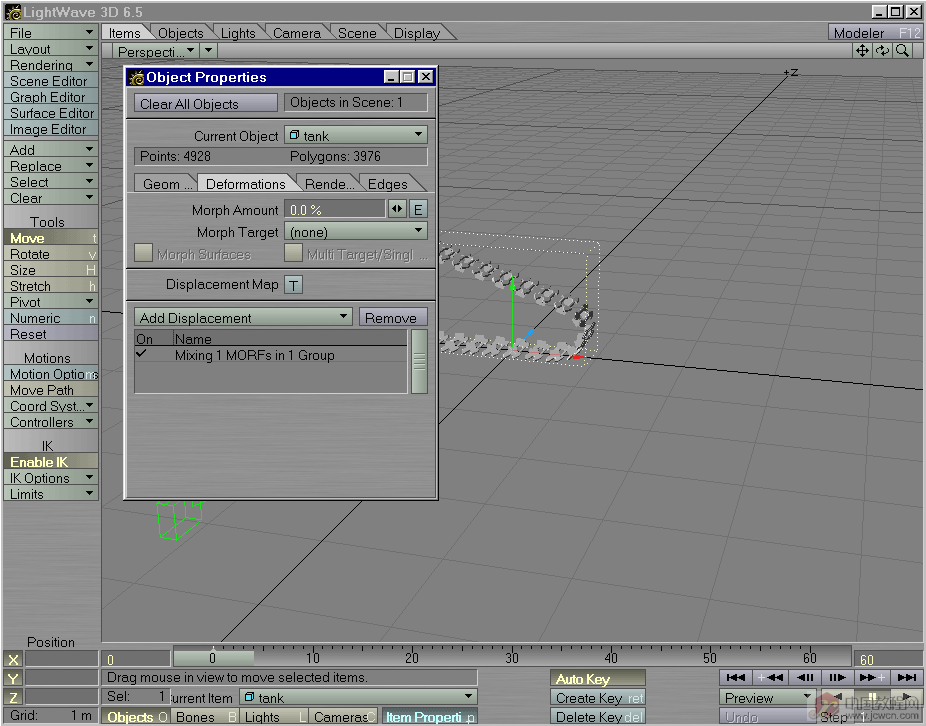The height and width of the screenshot is (726, 926).
Task: Toggle Enable IK
Action: click(51, 462)
